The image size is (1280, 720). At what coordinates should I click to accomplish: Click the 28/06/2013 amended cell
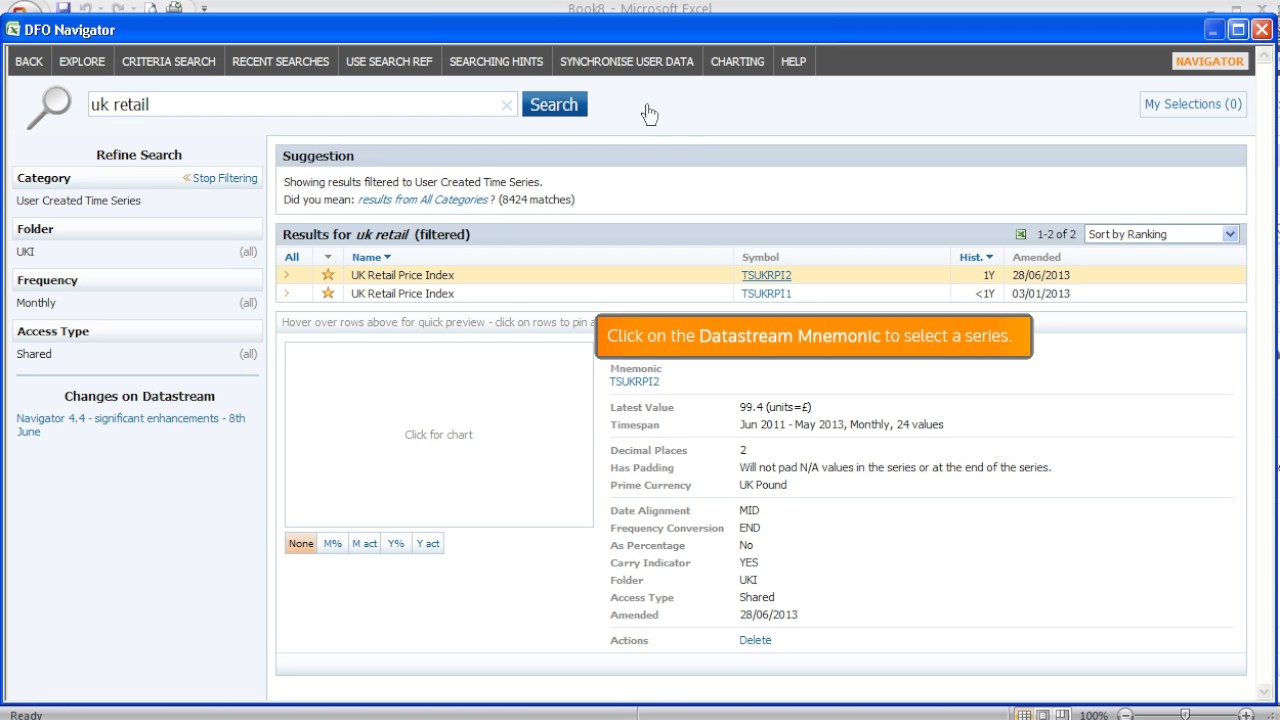point(1041,275)
